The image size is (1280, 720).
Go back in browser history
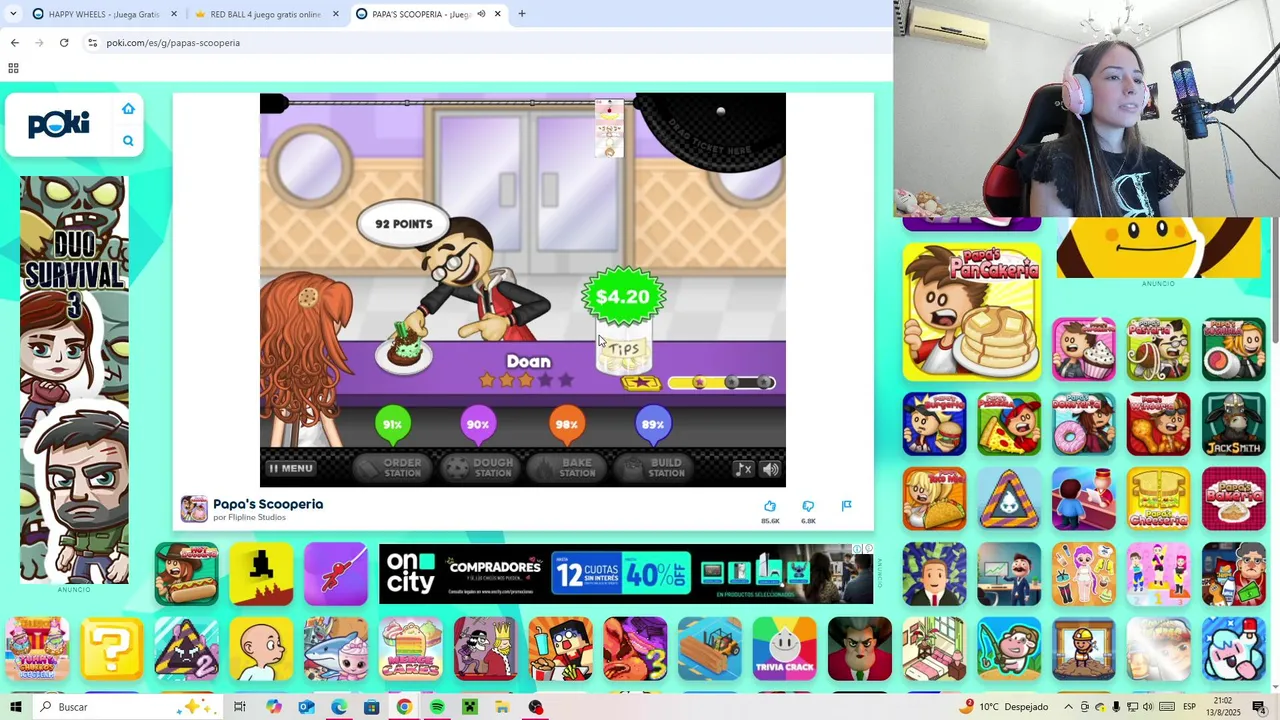click(x=14, y=43)
